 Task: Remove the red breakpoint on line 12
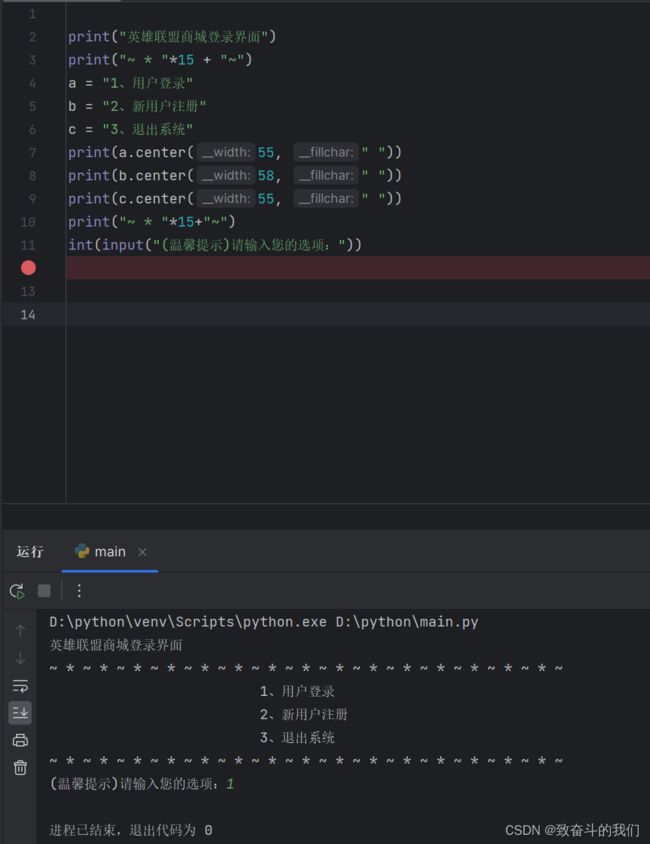(29, 268)
